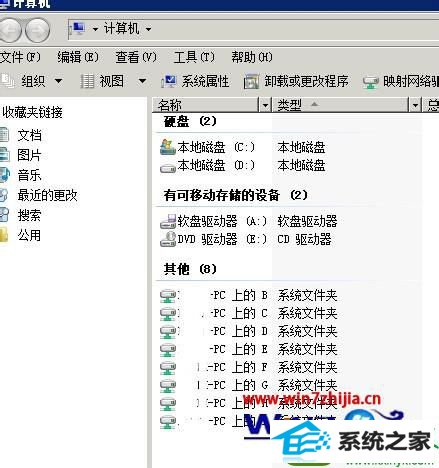This screenshot has width=439, height=468.
Task: Click the 文档 favorites icon
Action: tap(5, 135)
